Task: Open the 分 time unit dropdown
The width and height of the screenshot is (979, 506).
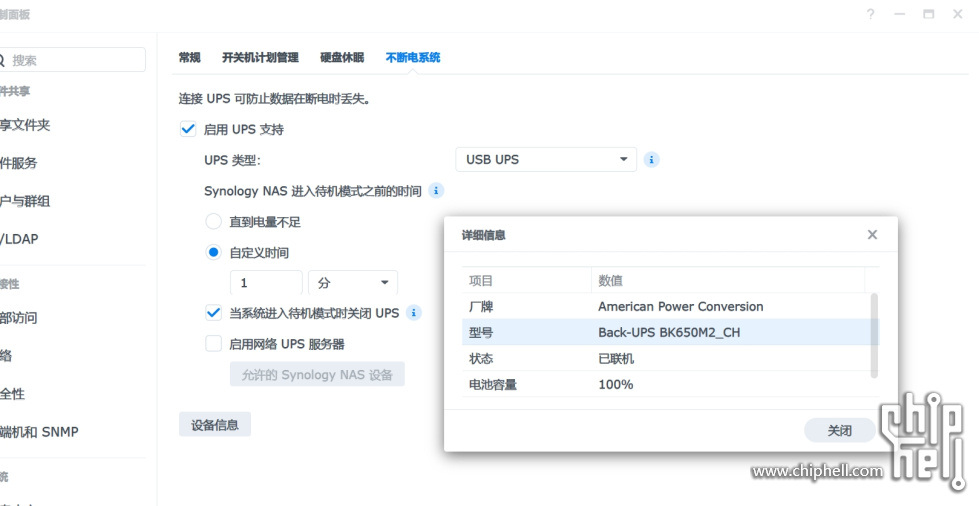Action: tap(353, 283)
